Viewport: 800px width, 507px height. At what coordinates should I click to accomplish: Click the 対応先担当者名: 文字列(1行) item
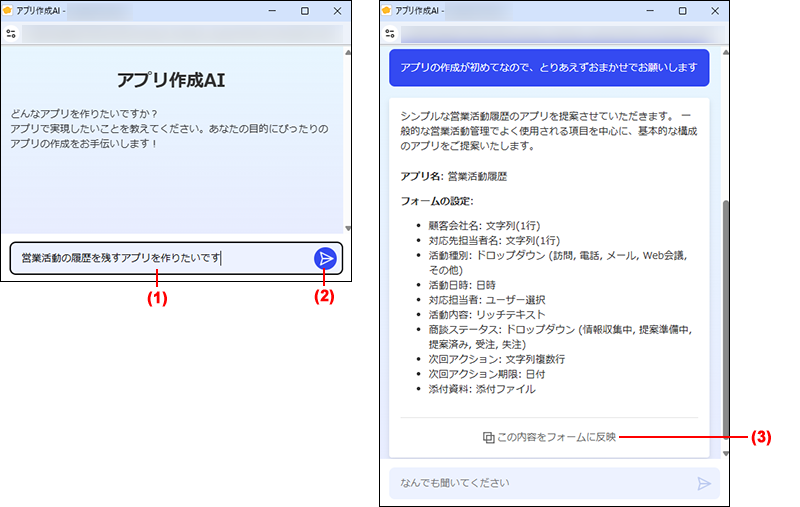[494, 240]
